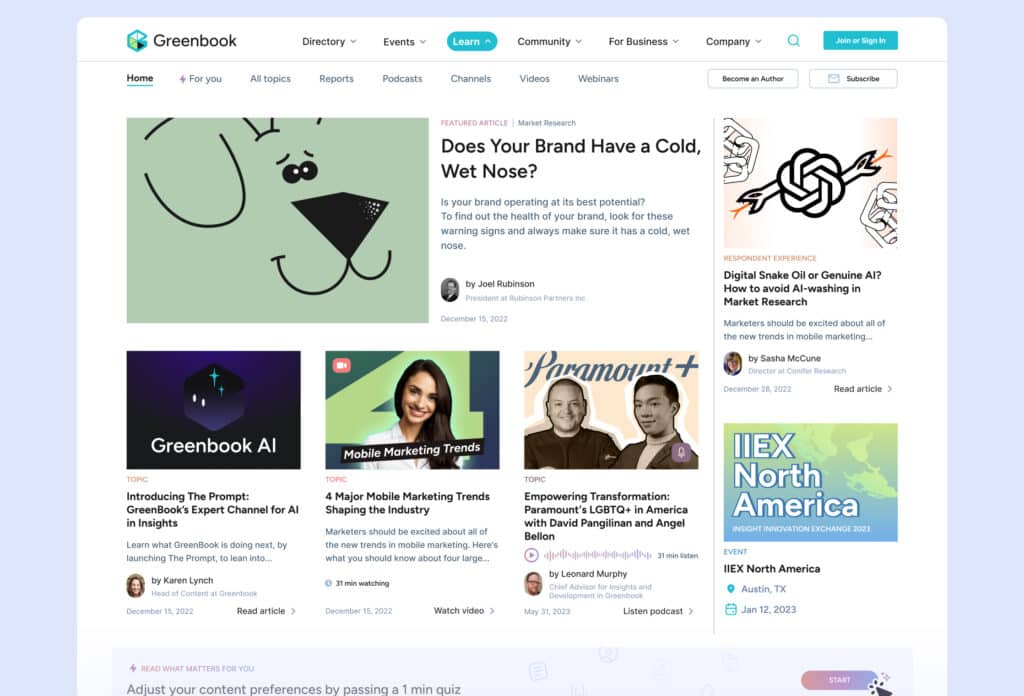1024x696 pixels.
Task: Open the For Business dropdown
Action: [x=643, y=42]
